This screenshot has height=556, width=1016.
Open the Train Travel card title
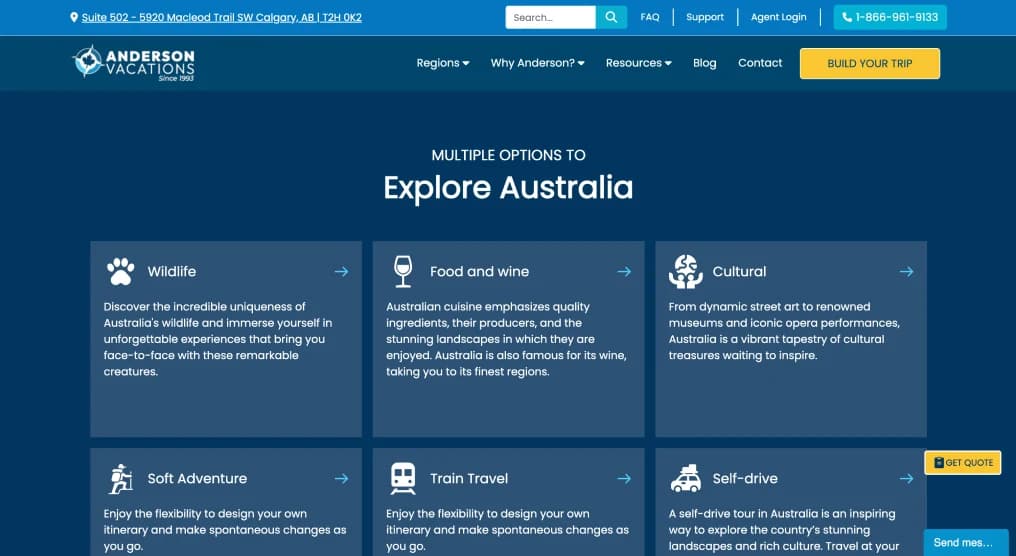click(x=469, y=479)
